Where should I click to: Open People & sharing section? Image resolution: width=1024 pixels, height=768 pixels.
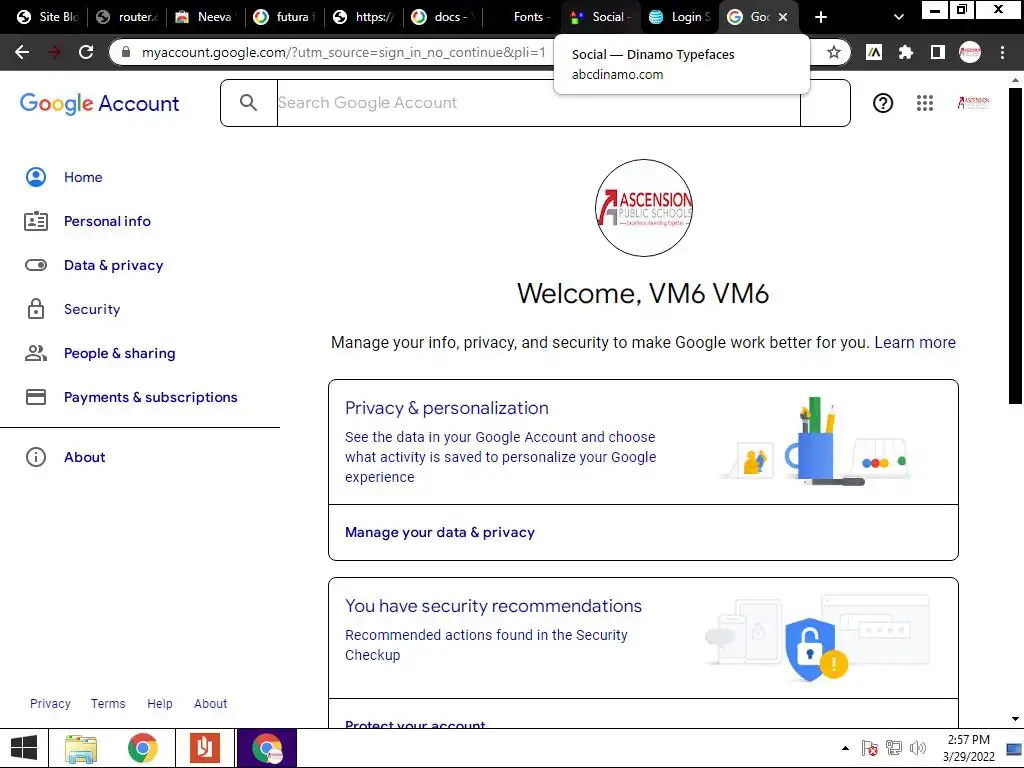click(120, 353)
